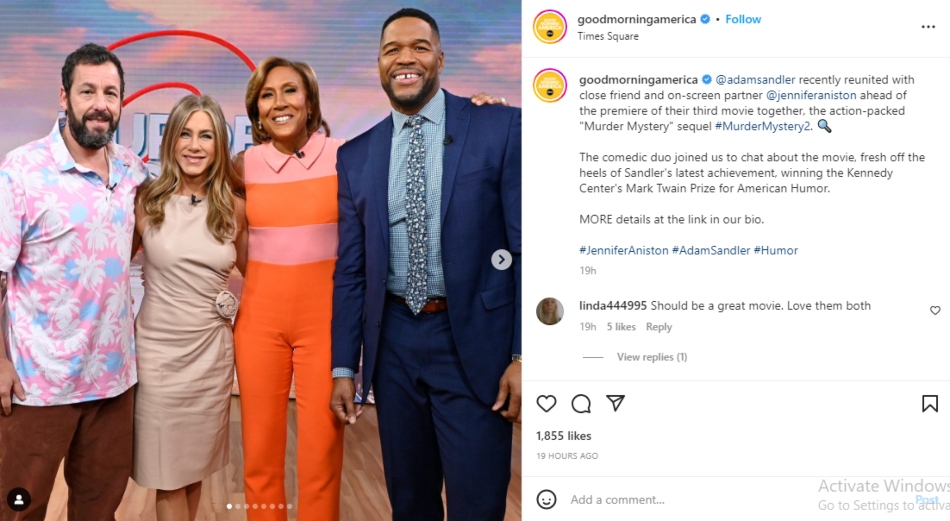The width and height of the screenshot is (950, 521).
Task: Open the three-dot more options menu
Action: (x=928, y=27)
